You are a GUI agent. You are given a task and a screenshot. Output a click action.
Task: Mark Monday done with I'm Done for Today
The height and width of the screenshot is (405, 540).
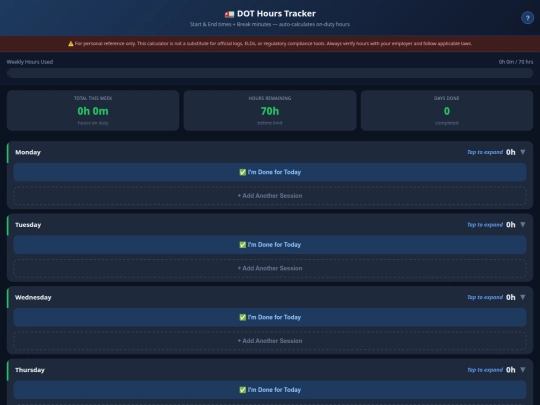coord(270,172)
